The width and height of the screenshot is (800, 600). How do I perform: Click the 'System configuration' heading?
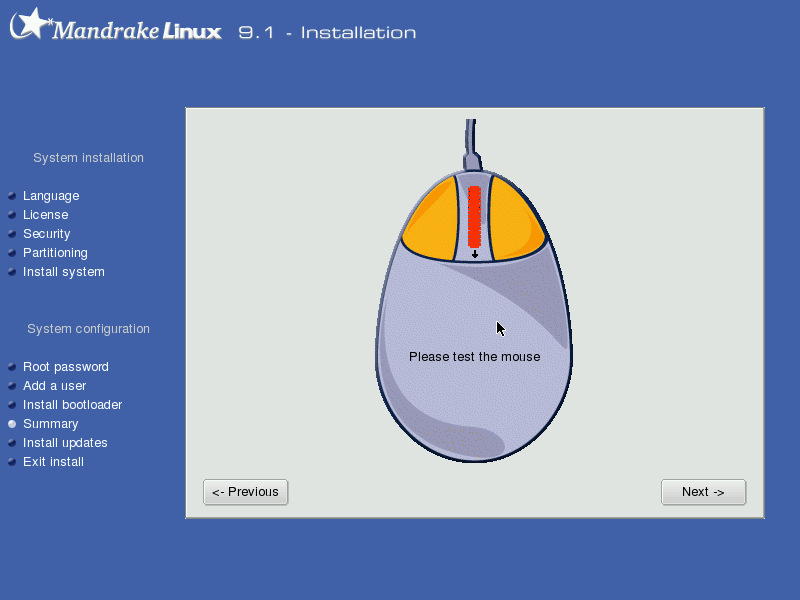click(x=88, y=329)
